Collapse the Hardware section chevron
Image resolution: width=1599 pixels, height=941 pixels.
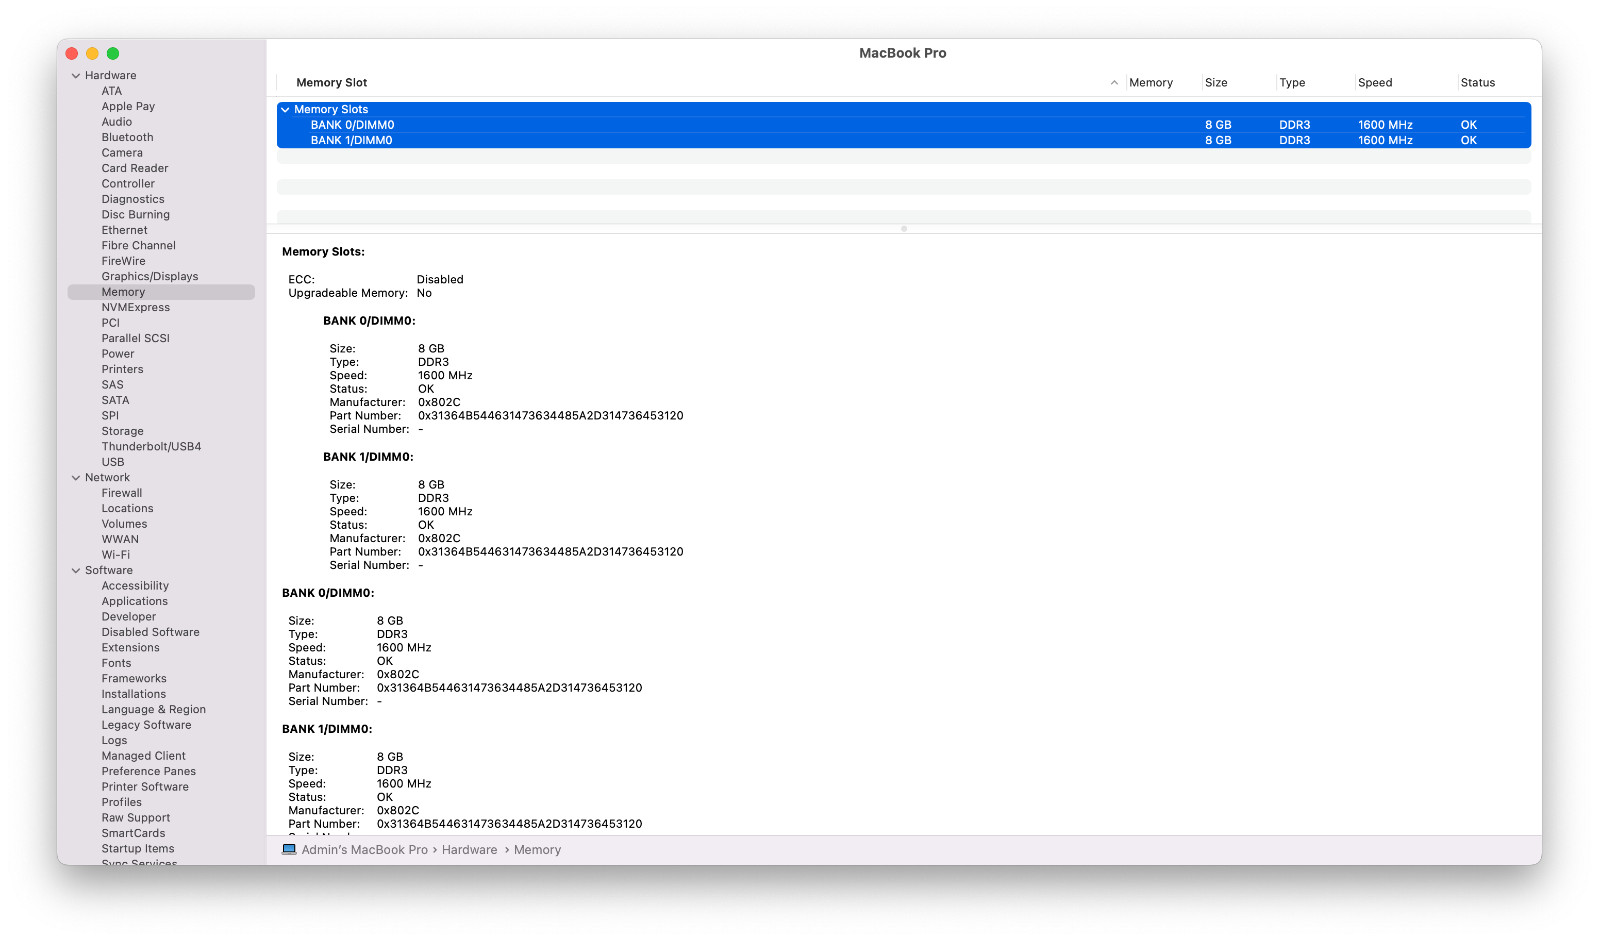pyautogui.click(x=76, y=76)
